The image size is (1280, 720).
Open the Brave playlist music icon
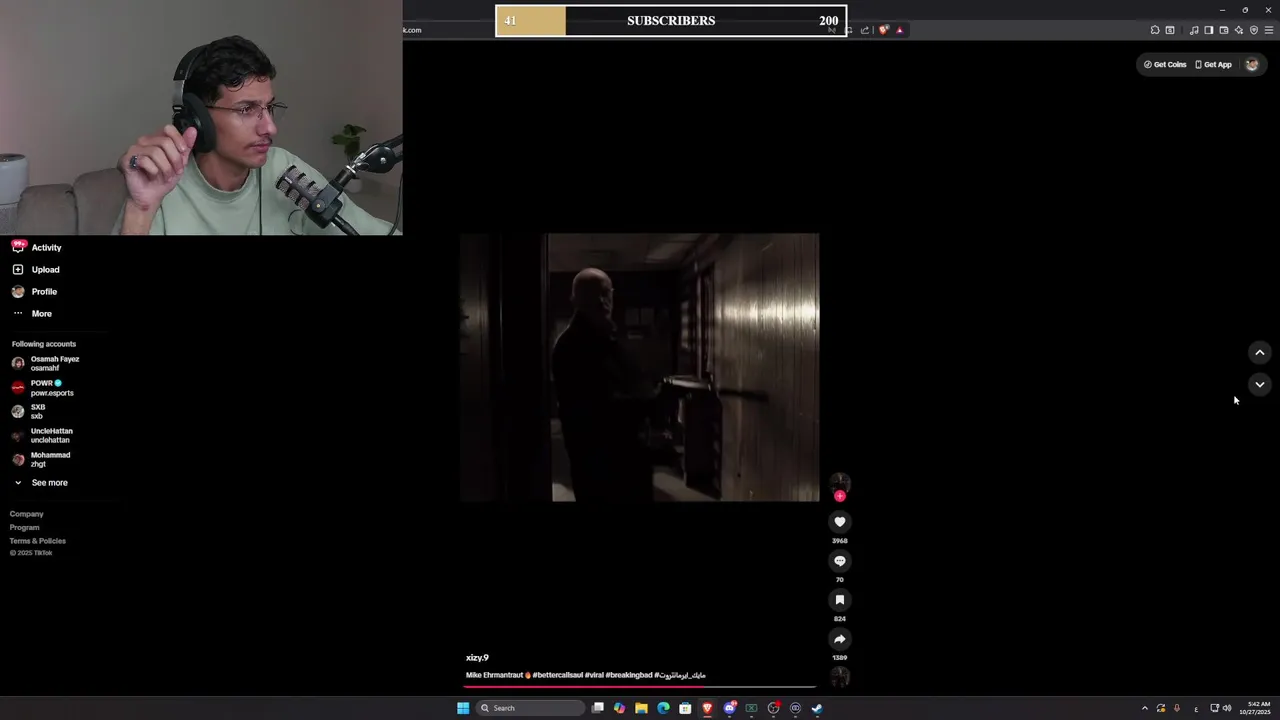click(x=1194, y=30)
